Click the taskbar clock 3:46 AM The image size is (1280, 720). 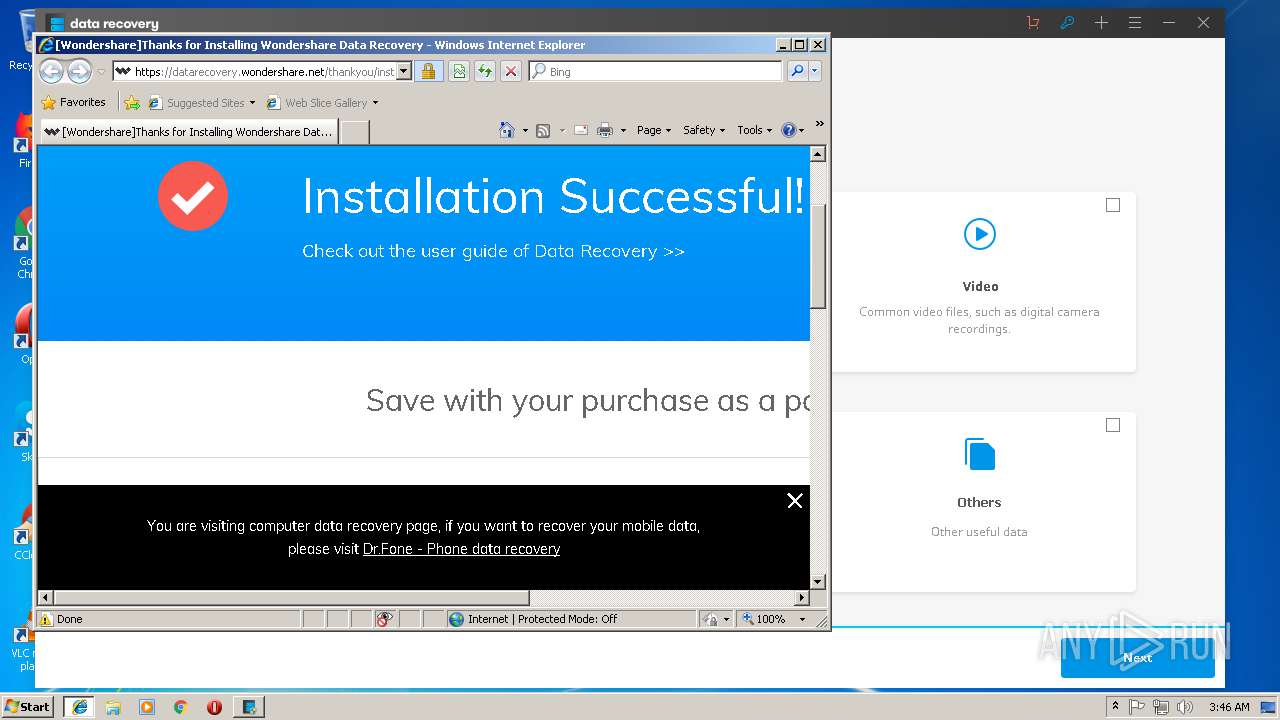[x=1229, y=707]
